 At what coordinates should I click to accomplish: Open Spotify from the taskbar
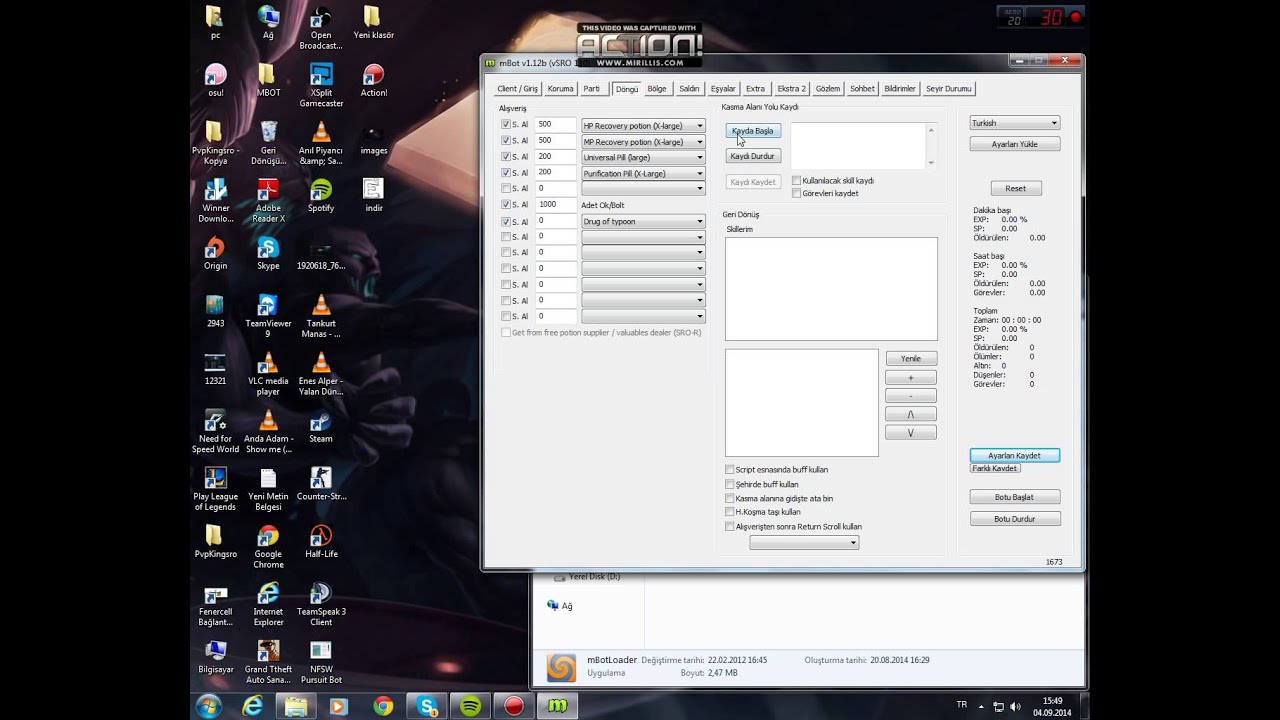(470, 706)
